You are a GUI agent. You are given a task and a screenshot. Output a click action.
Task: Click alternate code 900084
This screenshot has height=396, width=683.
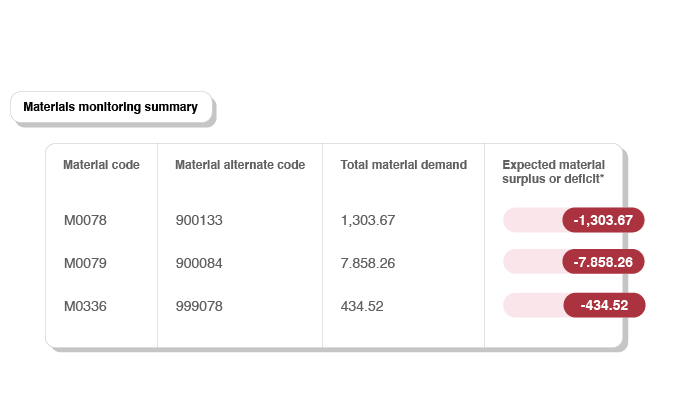point(199,263)
